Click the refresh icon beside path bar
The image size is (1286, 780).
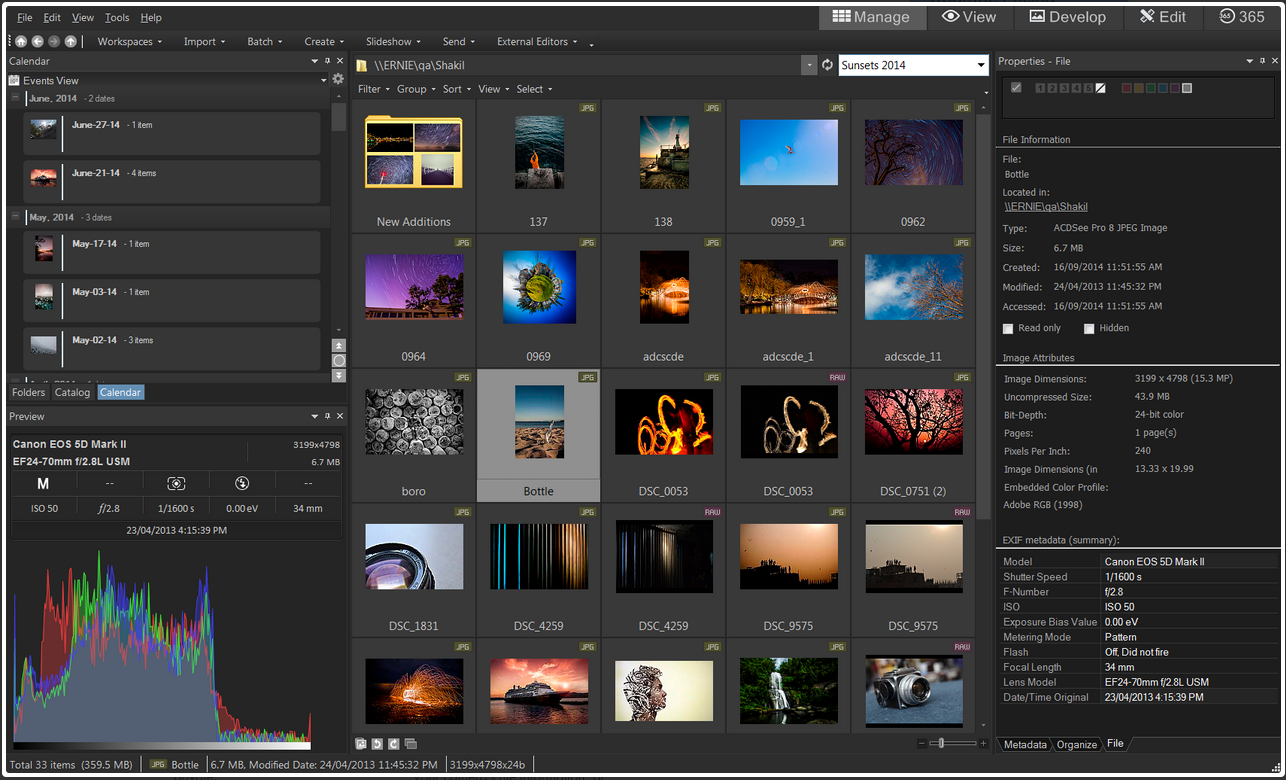point(827,65)
